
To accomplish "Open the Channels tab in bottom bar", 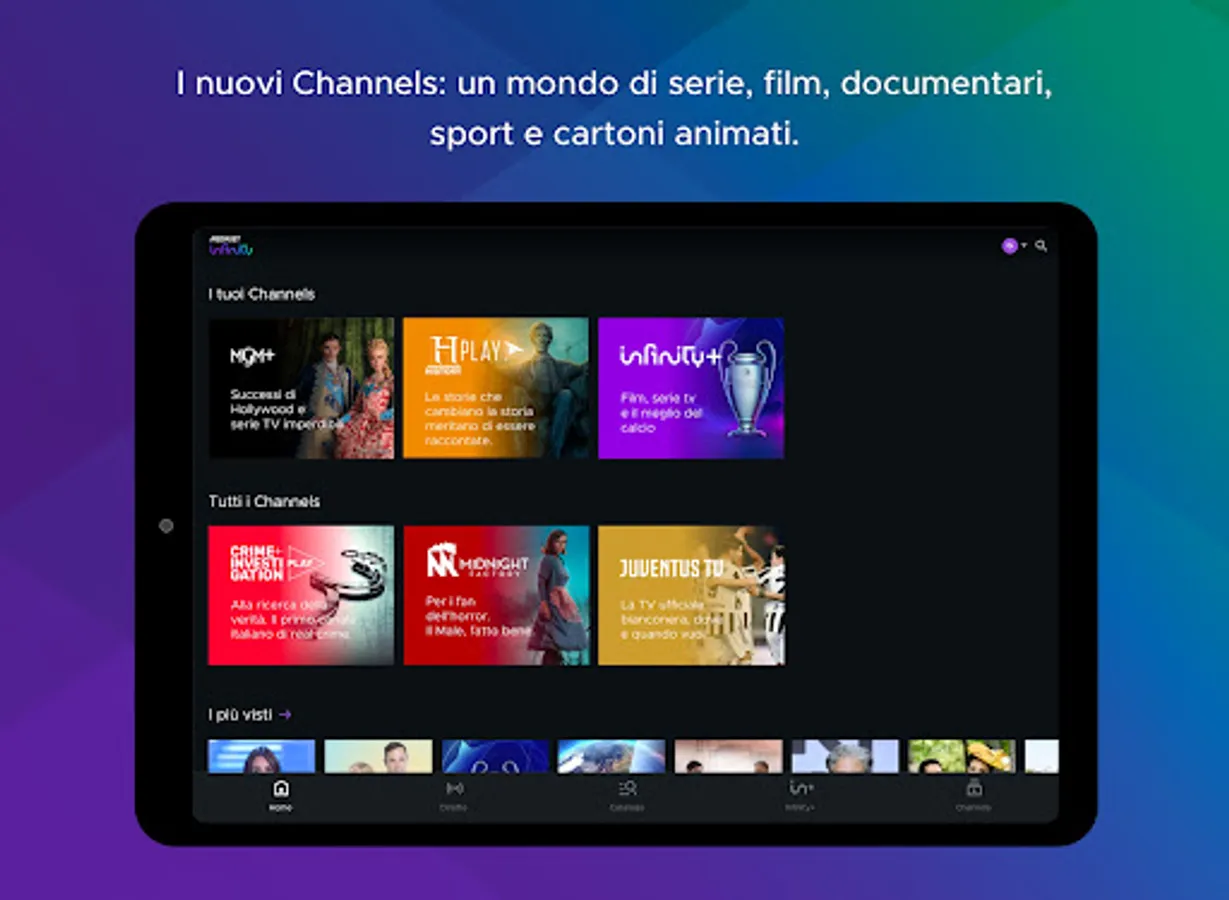I will tap(973, 795).
